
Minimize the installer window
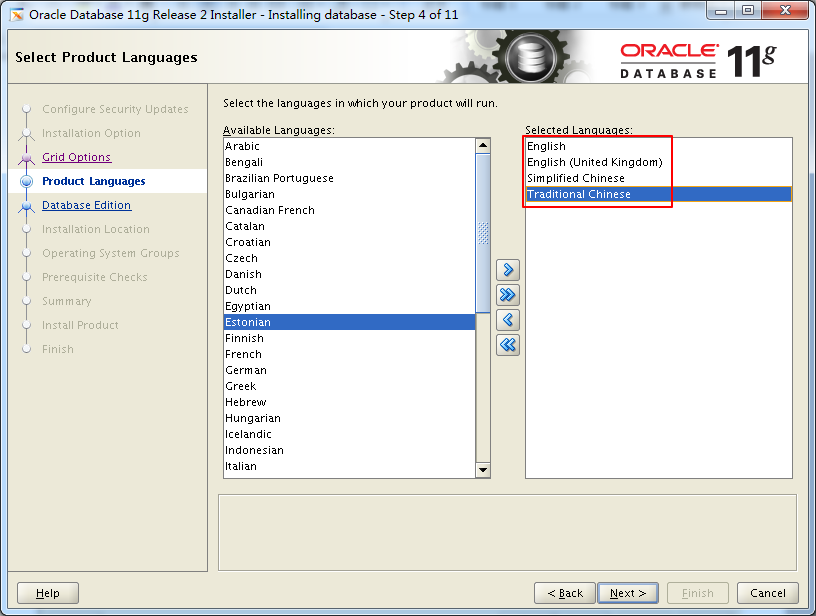(721, 10)
